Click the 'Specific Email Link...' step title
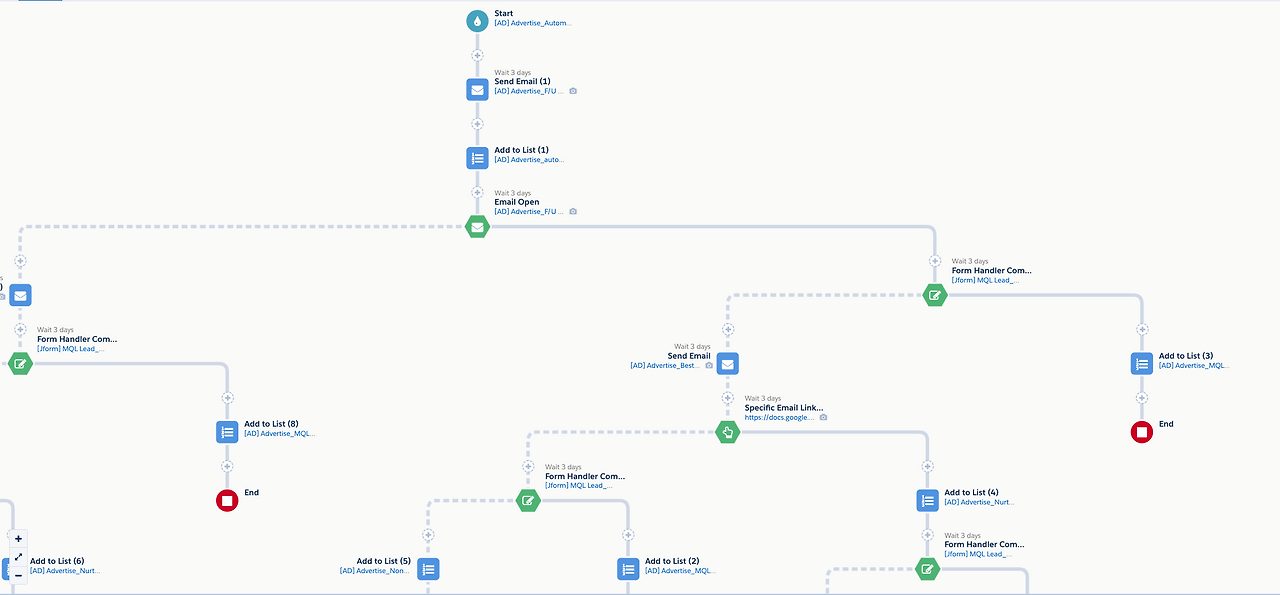 pos(785,408)
